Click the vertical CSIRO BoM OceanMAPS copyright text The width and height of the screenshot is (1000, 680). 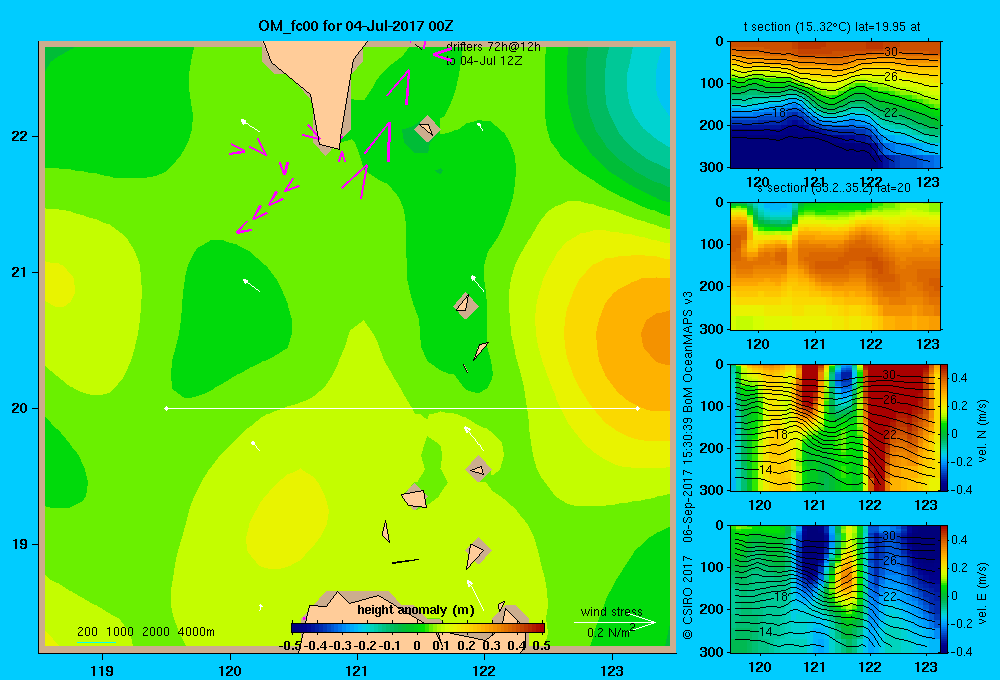tap(688, 465)
